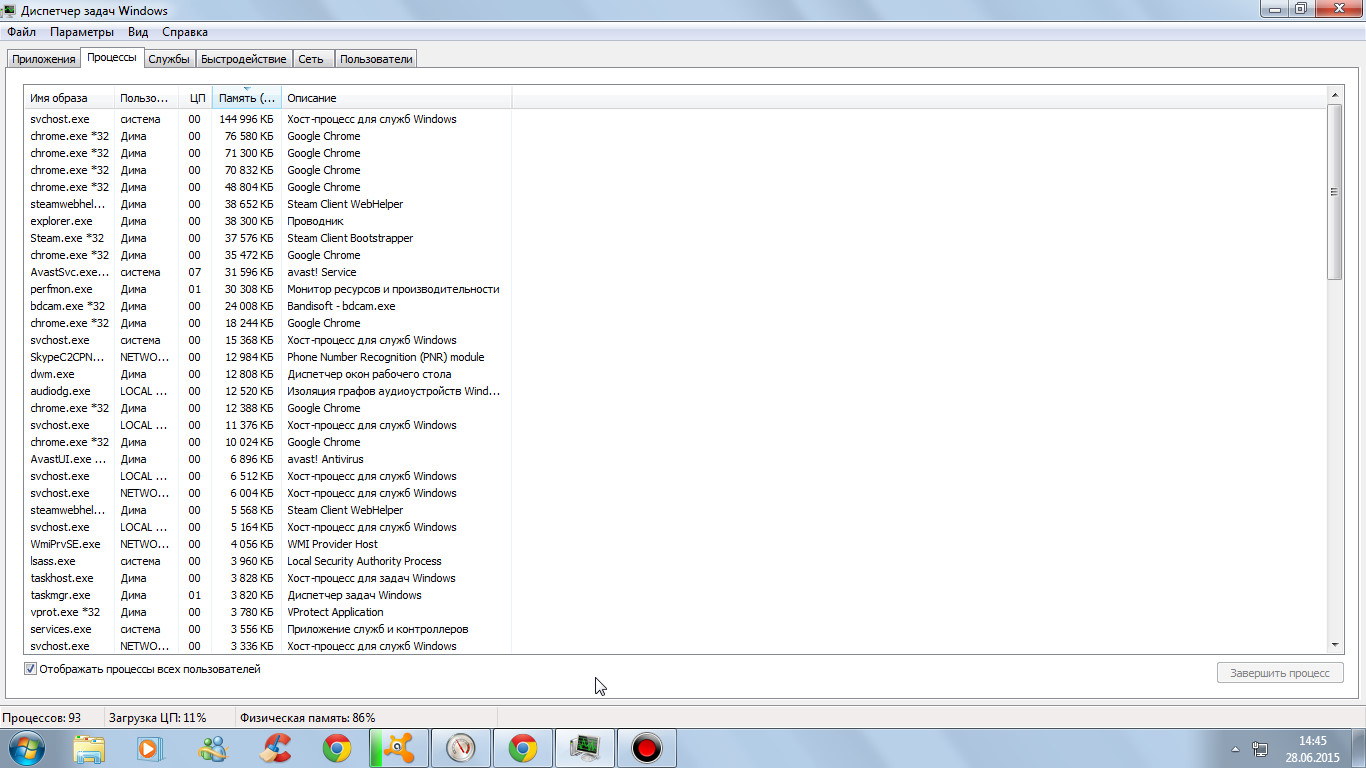
Task: Switch to the Сеть tab
Action: point(311,59)
